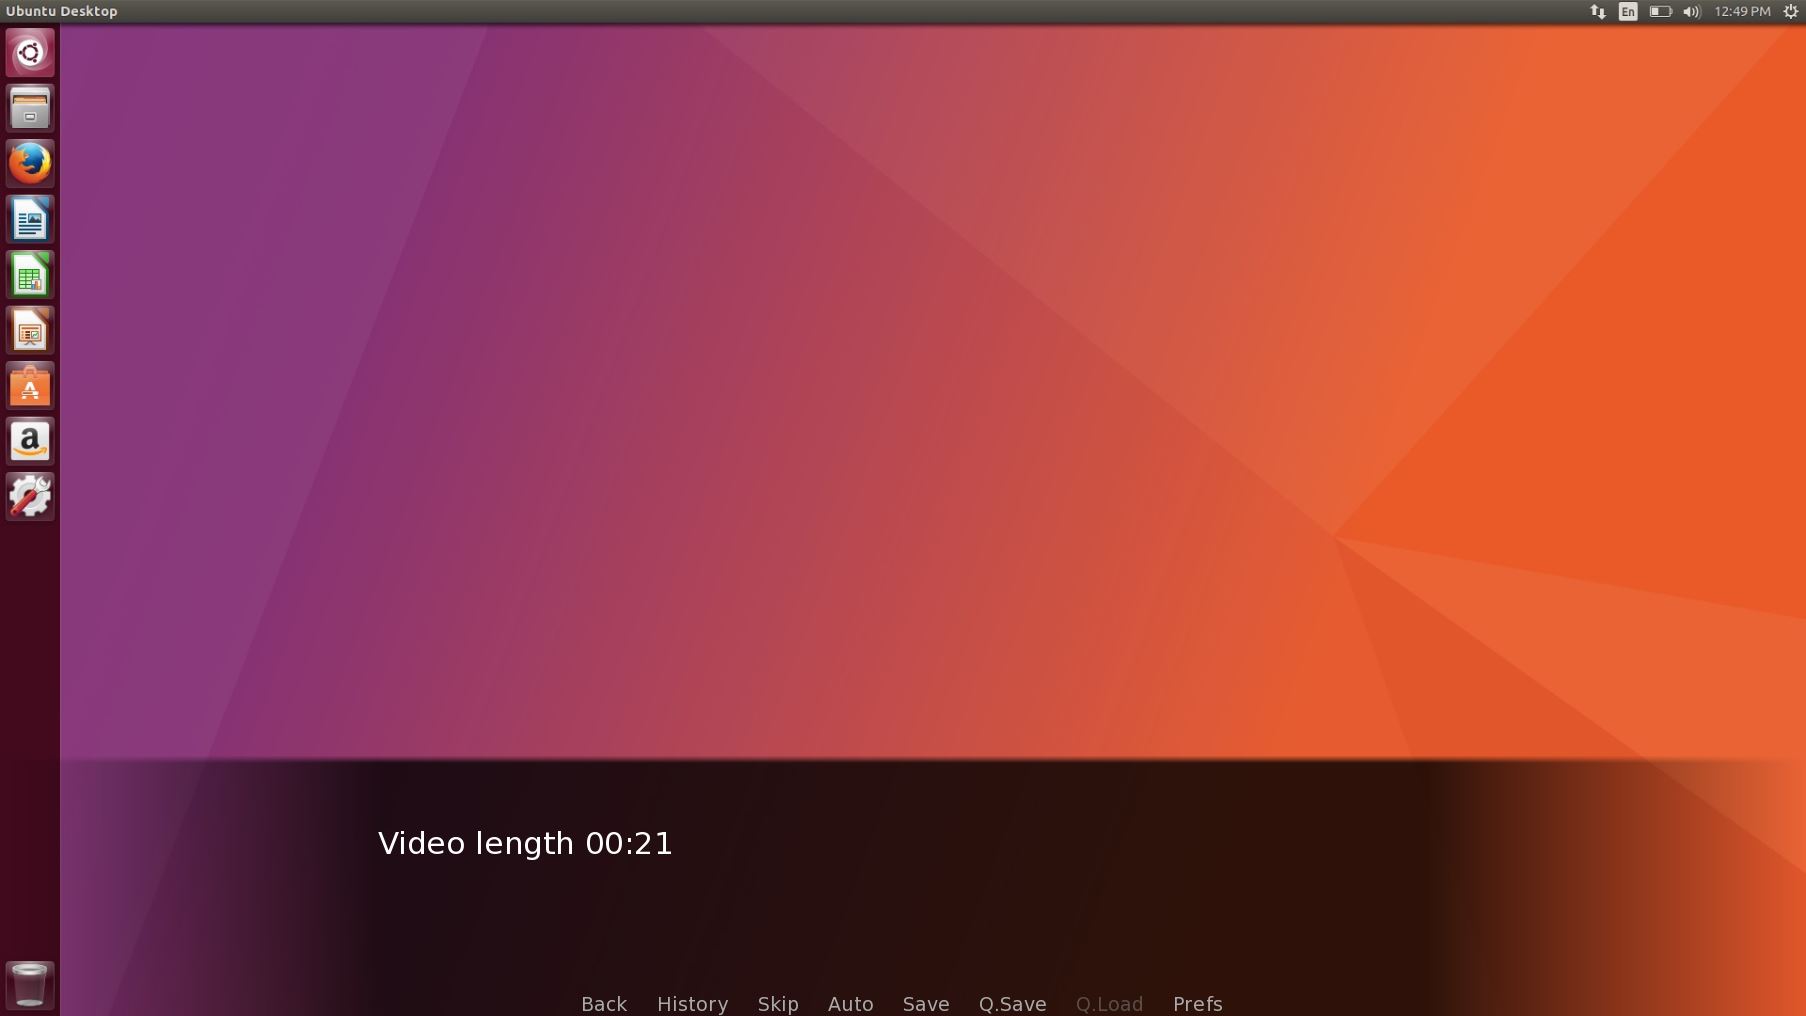Toggle Auto-forward mode

pos(850,1003)
